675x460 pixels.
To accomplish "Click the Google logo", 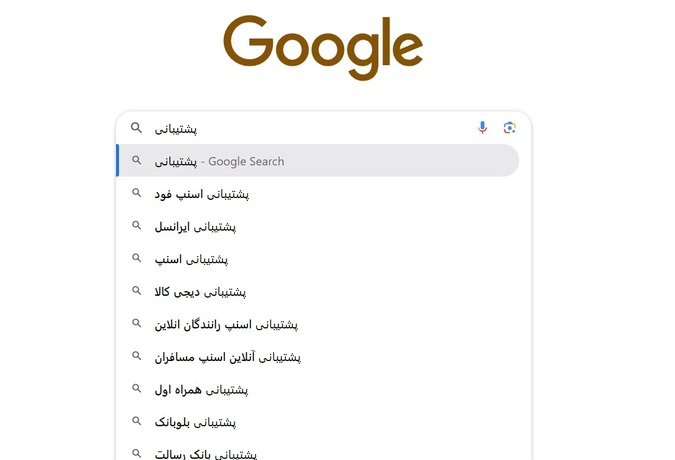I will click(x=323, y=47).
